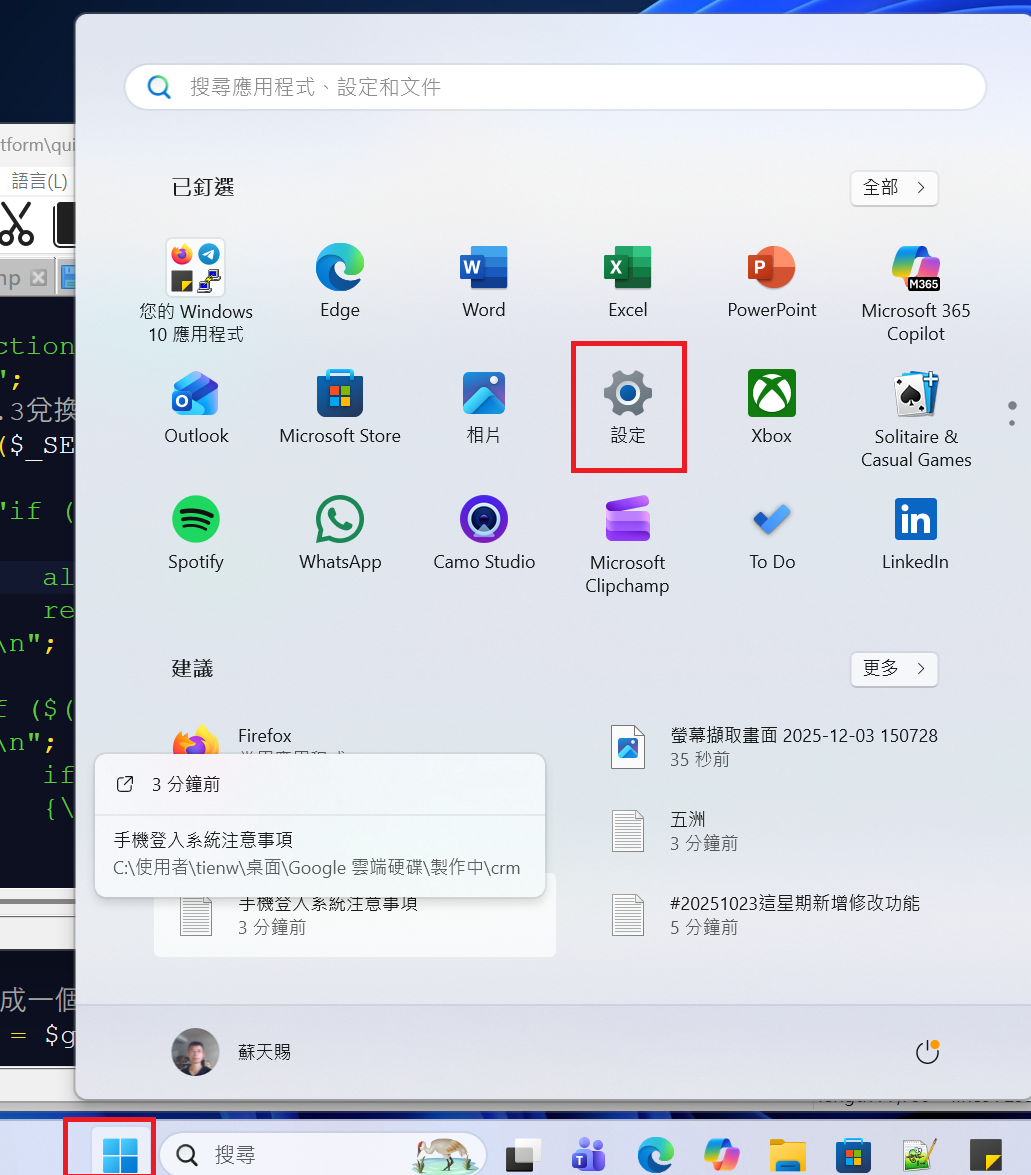Open Microsoft Clipchamp app
Image resolution: width=1031 pixels, height=1175 pixels.
[x=628, y=544]
